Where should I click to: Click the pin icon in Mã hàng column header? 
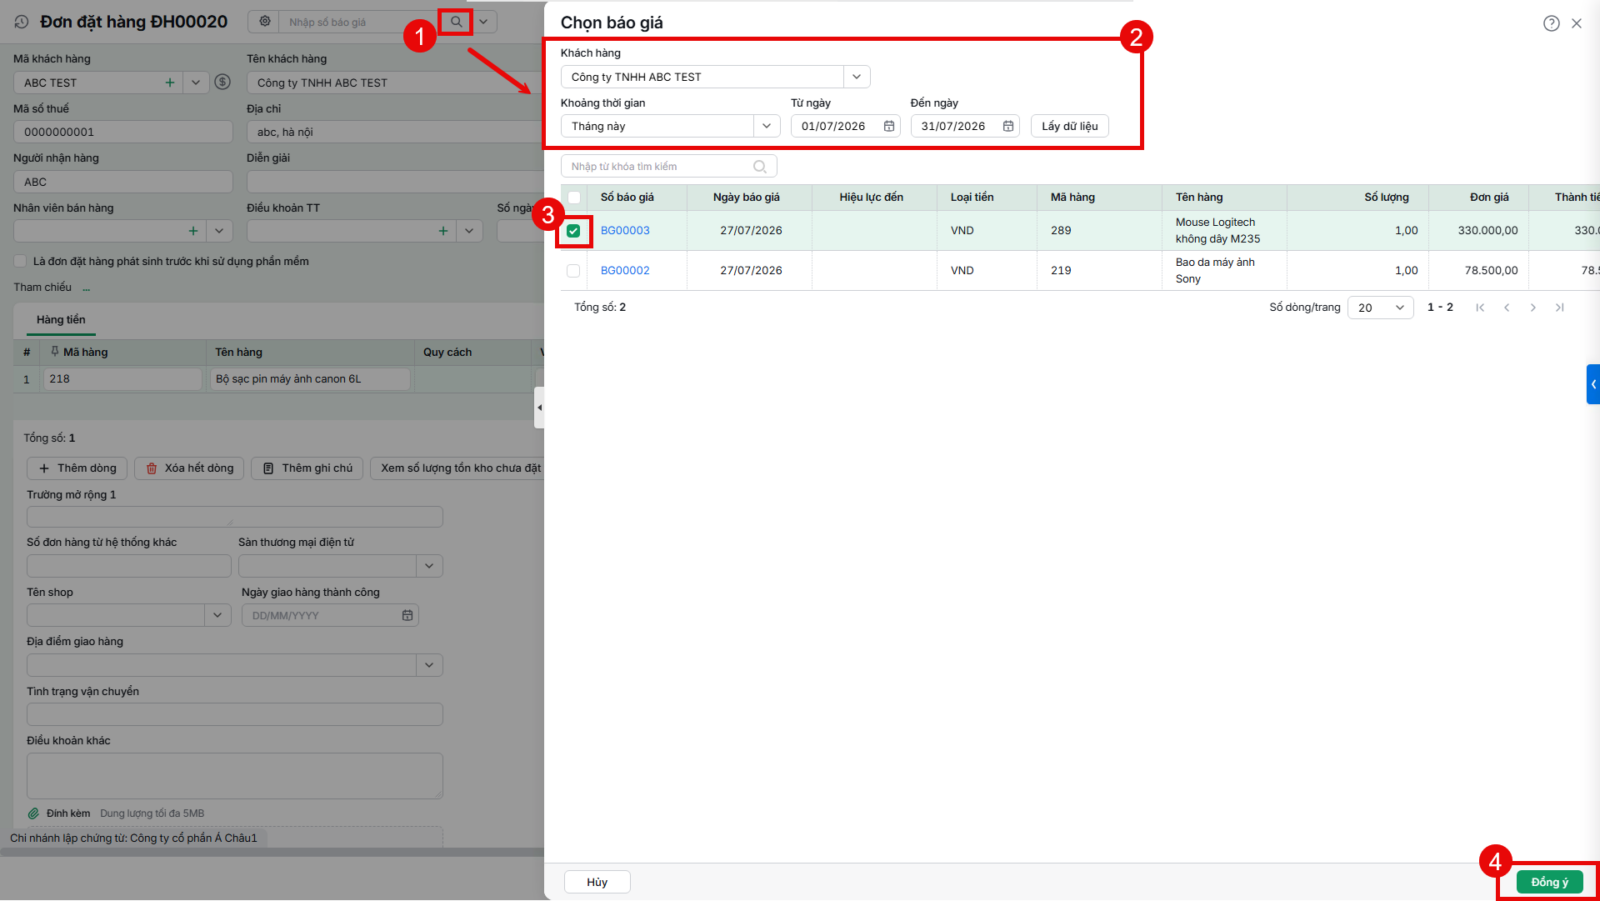55,352
